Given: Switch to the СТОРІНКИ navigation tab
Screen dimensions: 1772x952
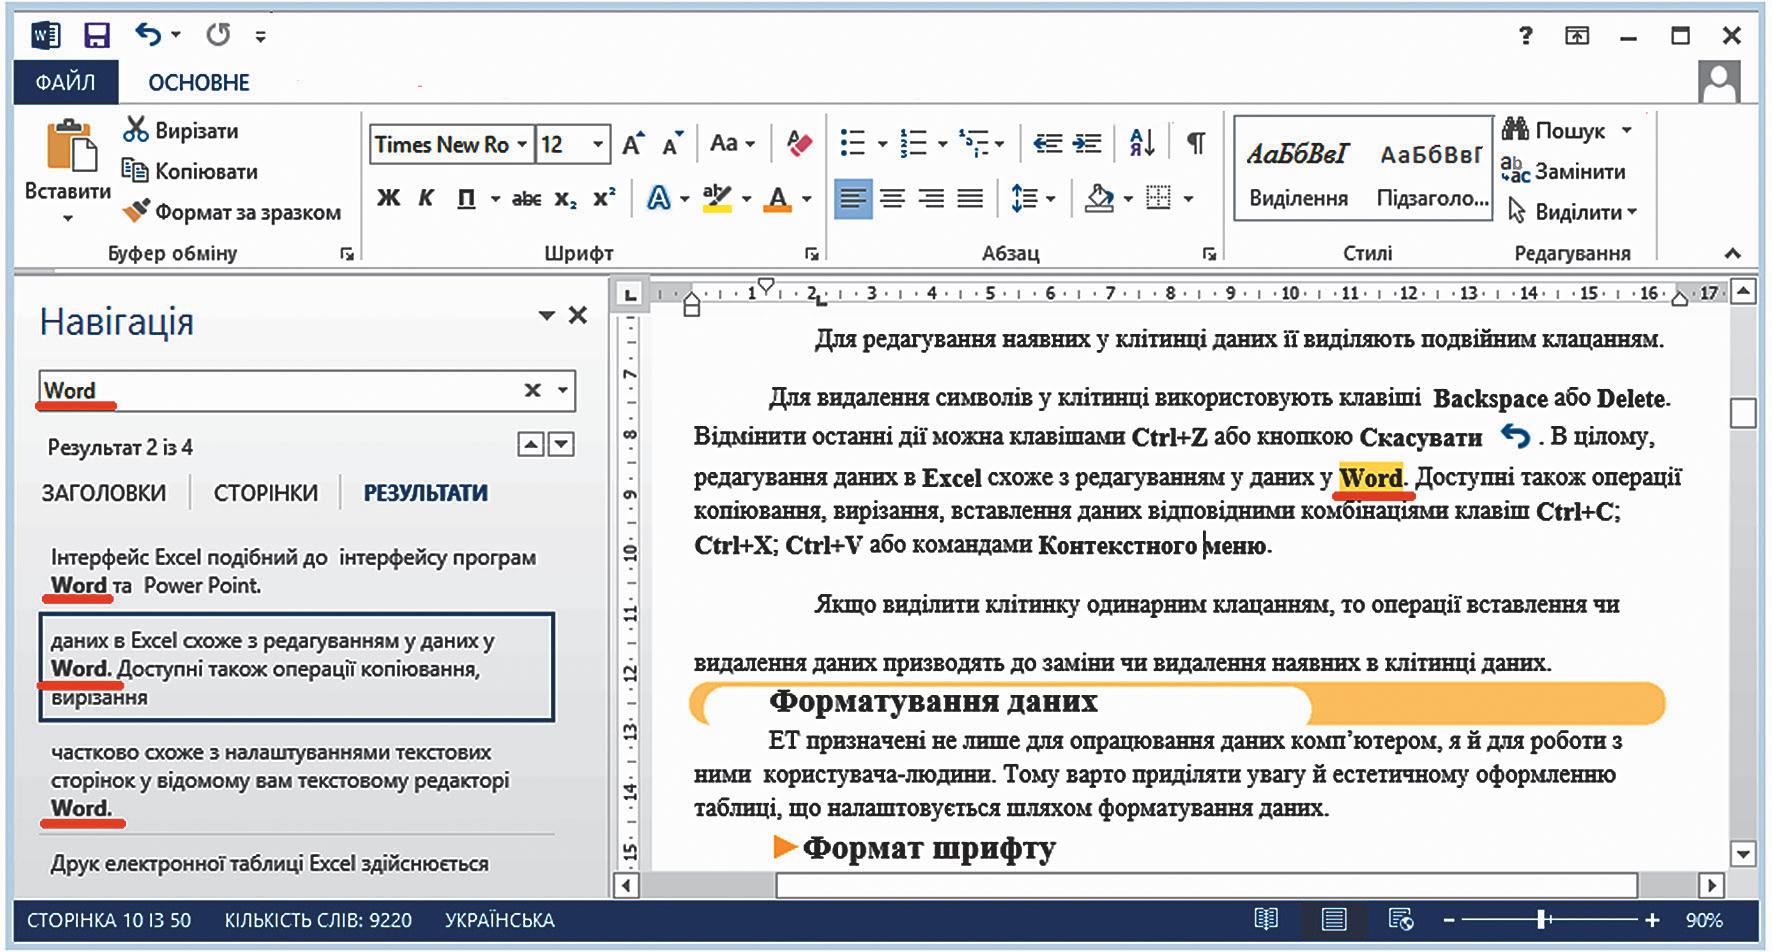Looking at the screenshot, I should [266, 493].
